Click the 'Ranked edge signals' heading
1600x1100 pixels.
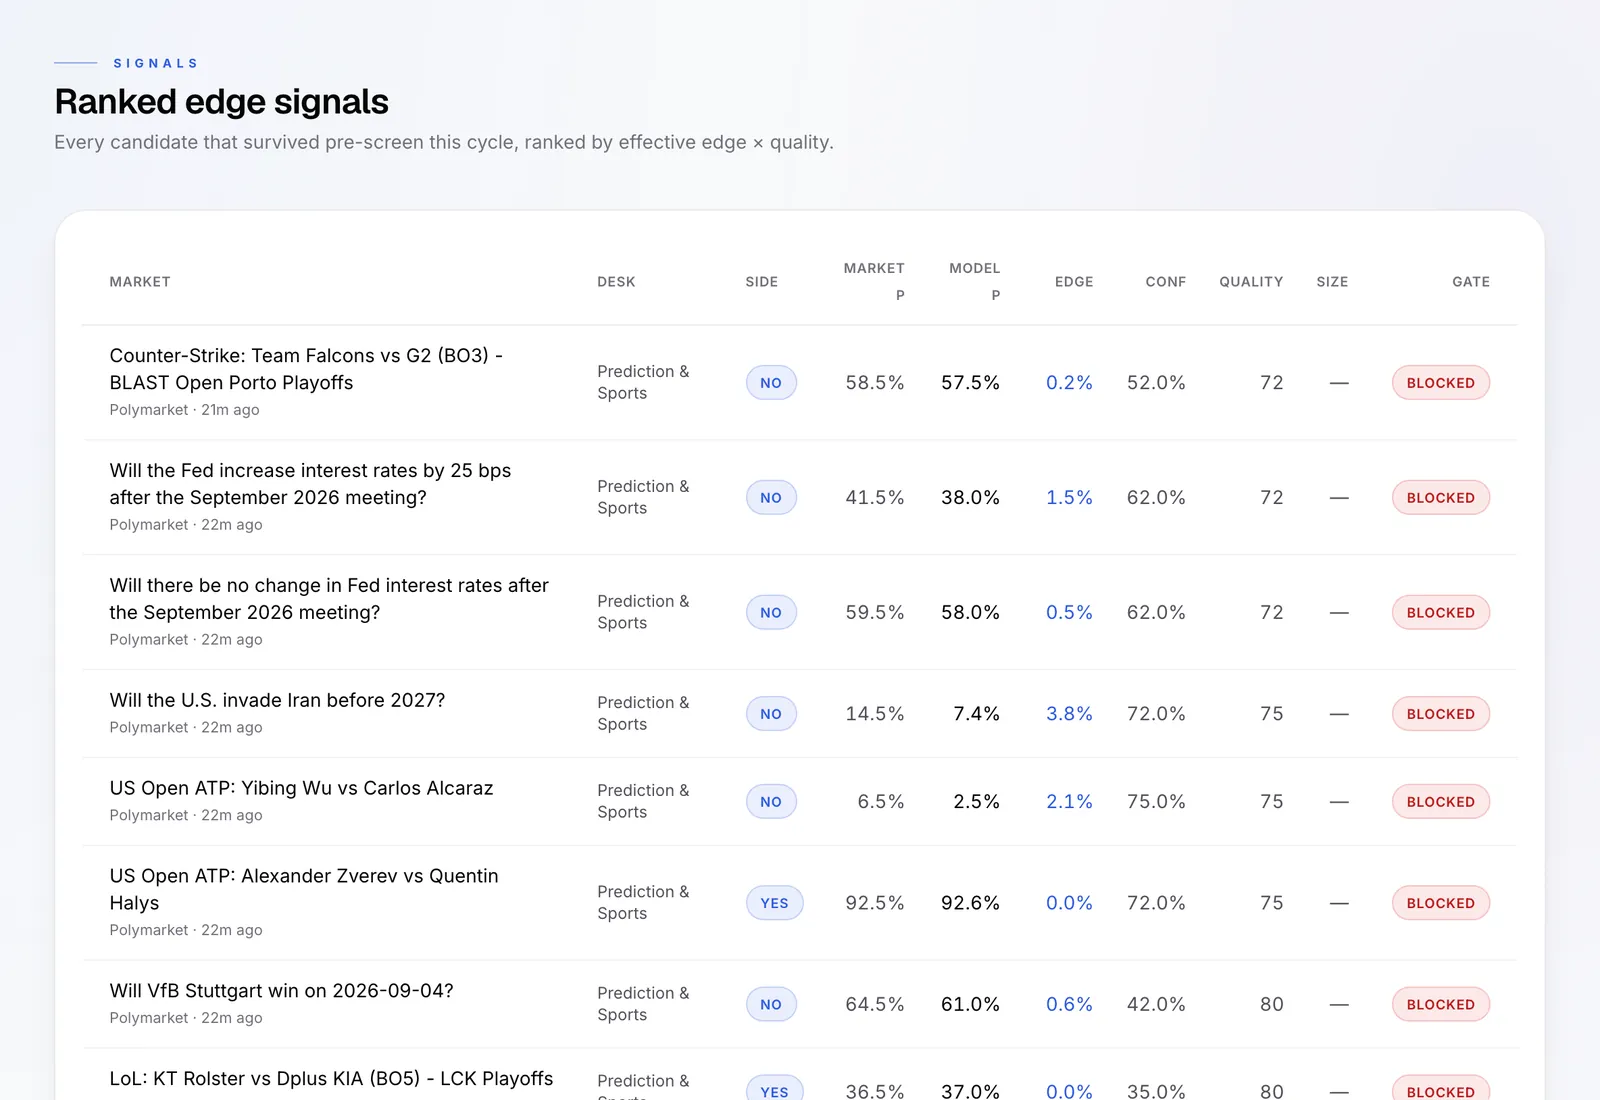pos(221,102)
